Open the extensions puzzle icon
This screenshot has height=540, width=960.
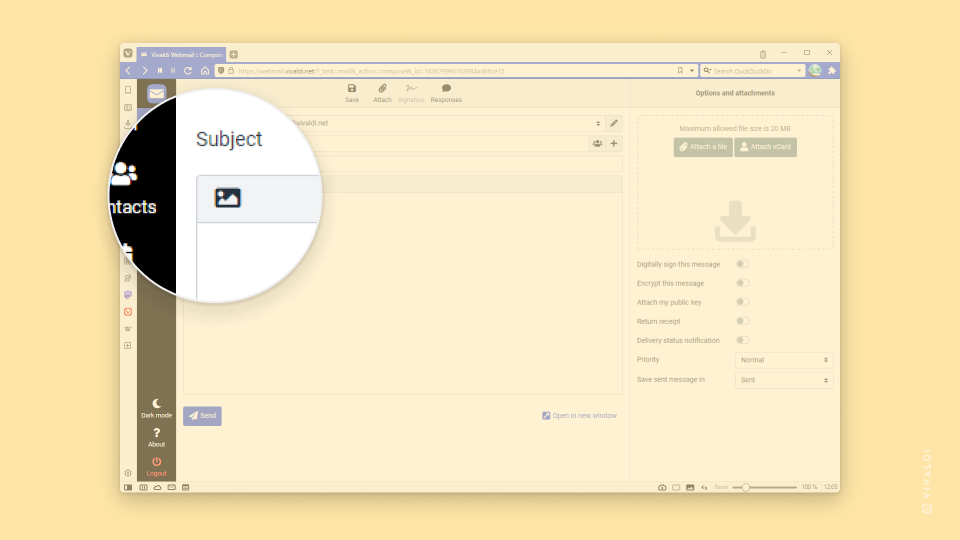click(831, 70)
